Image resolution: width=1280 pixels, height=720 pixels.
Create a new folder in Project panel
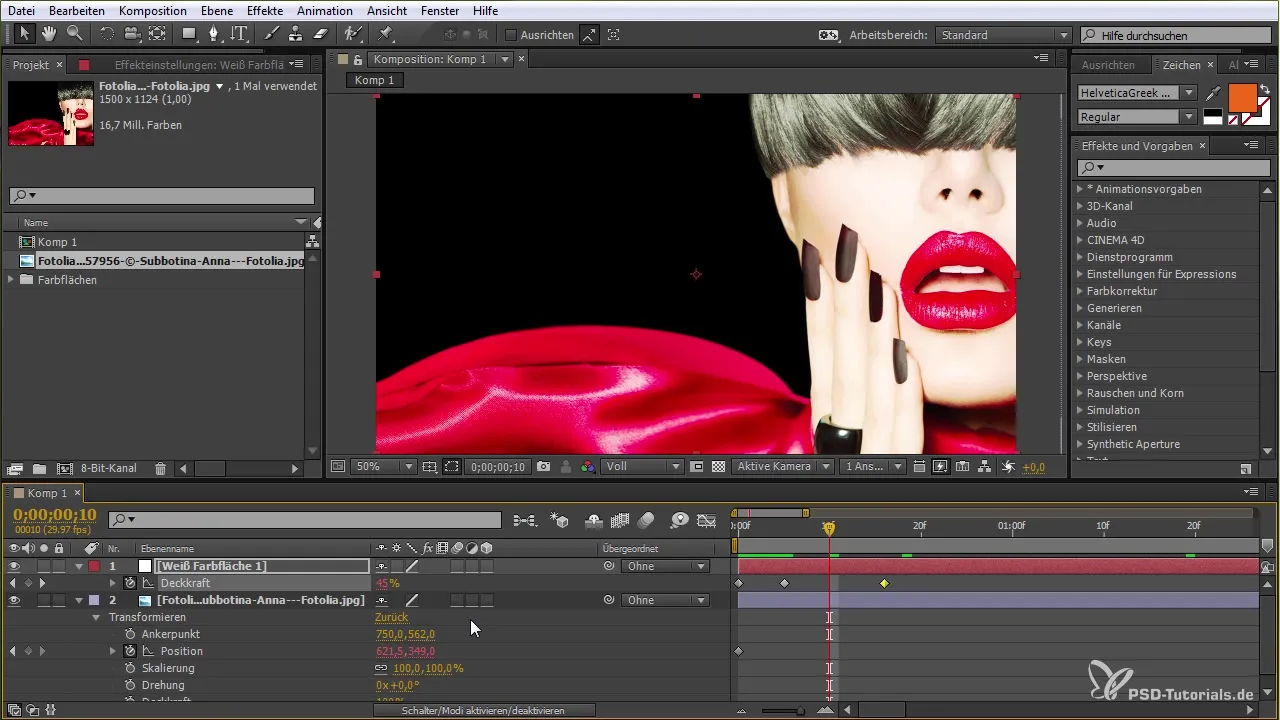(x=39, y=468)
